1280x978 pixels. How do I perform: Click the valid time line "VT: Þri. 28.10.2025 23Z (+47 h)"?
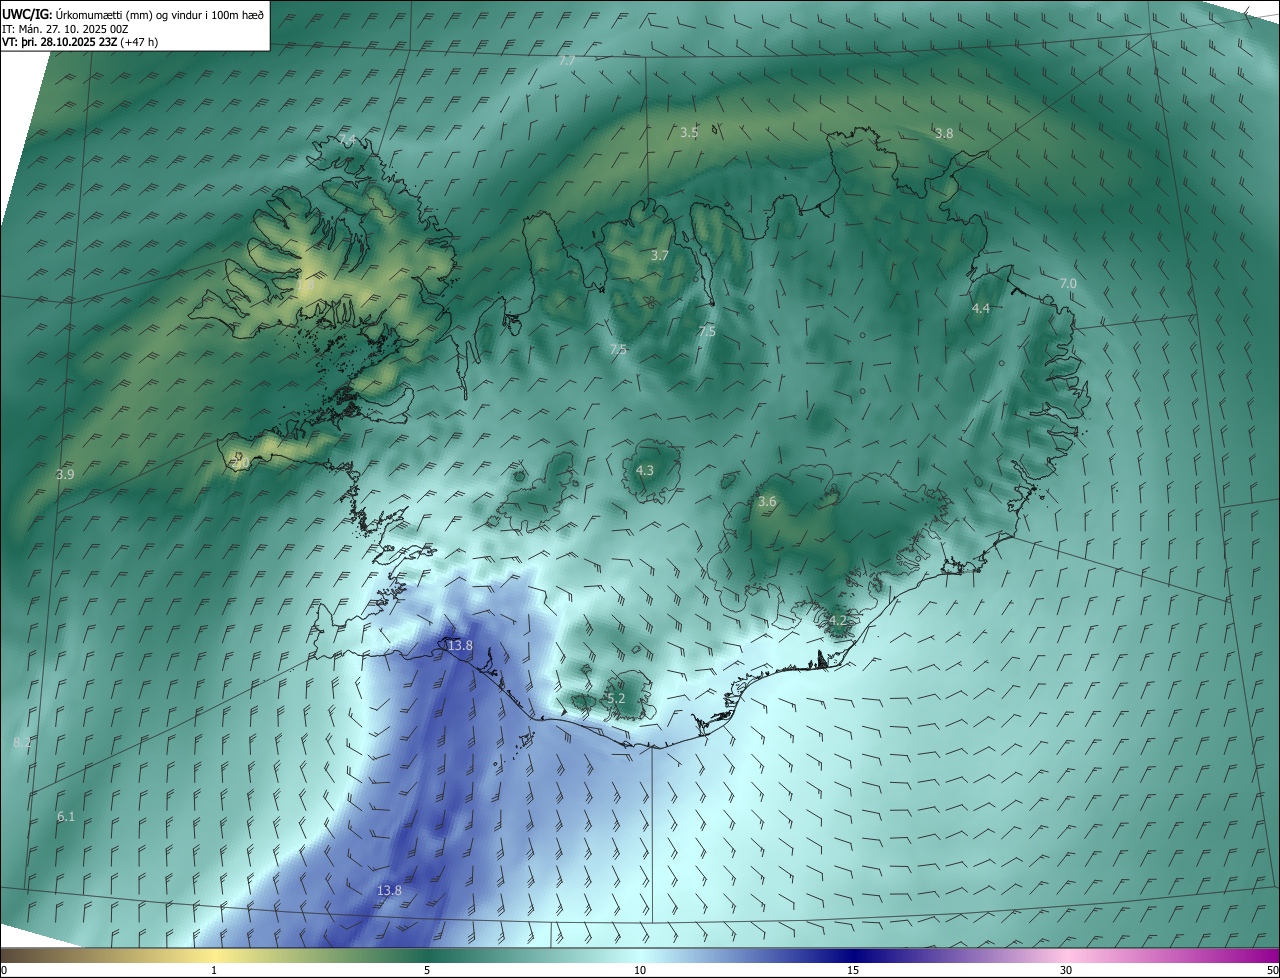80,41
